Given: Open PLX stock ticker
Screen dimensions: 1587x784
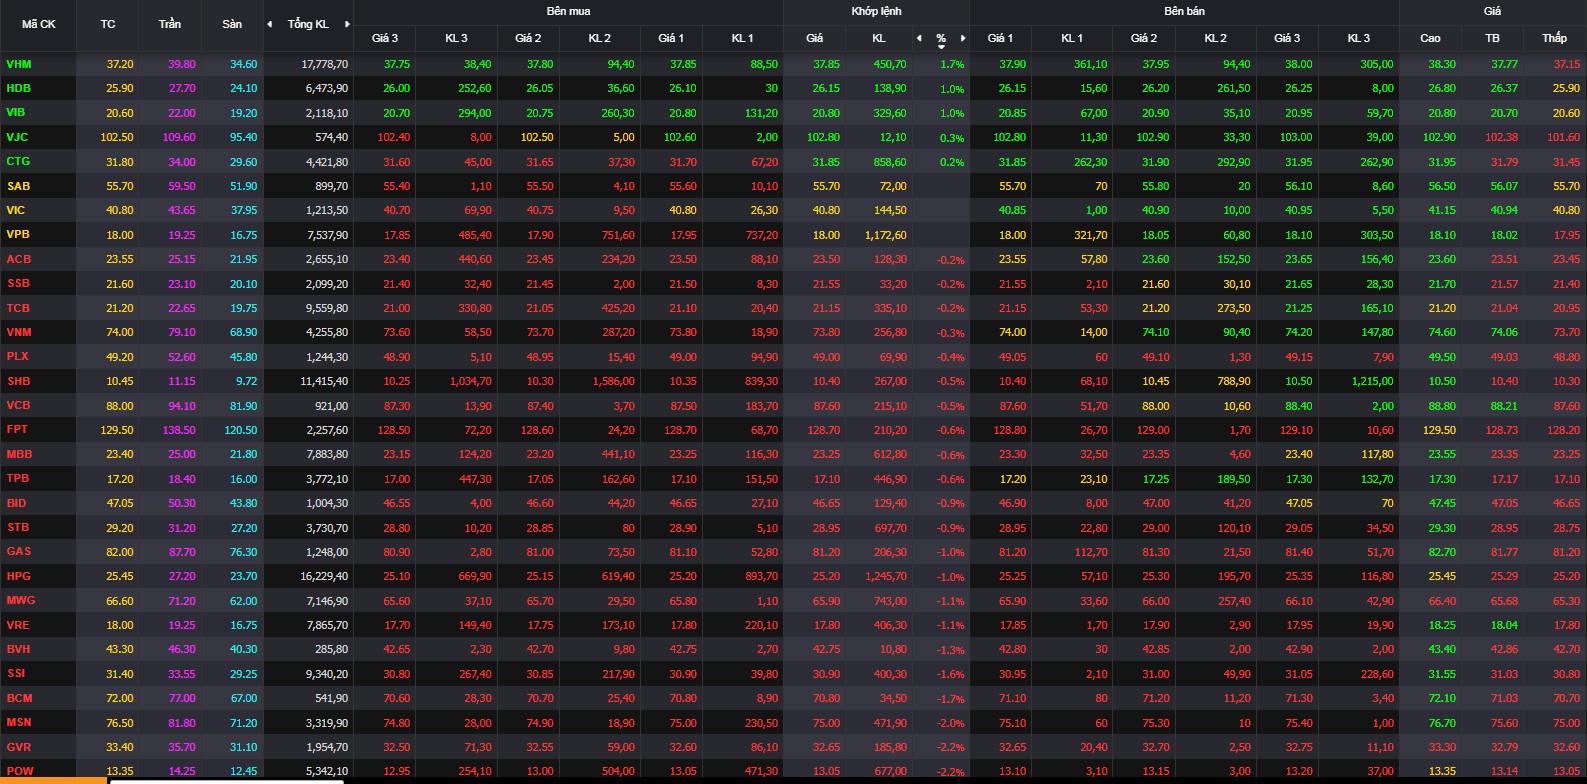Looking at the screenshot, I should [x=17, y=356].
